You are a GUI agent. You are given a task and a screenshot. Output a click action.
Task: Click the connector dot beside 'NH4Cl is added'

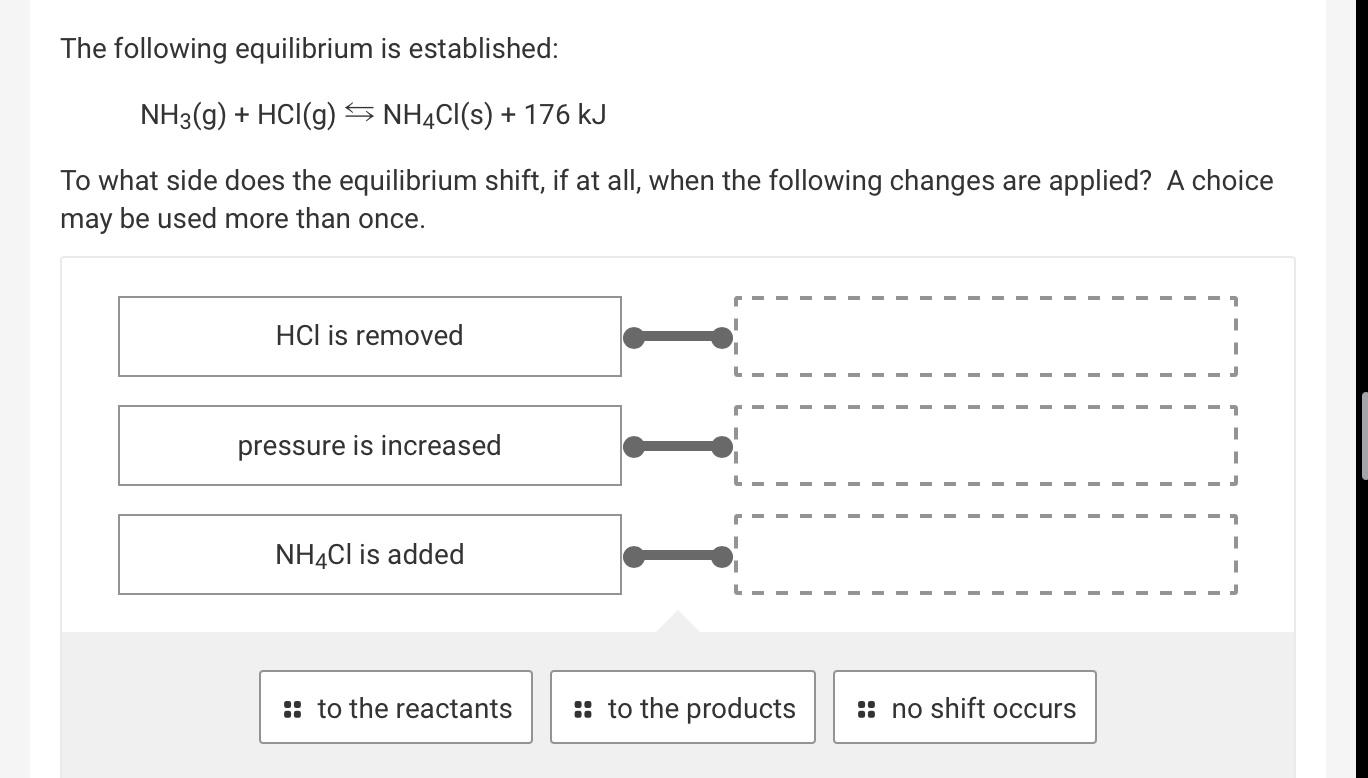634,556
